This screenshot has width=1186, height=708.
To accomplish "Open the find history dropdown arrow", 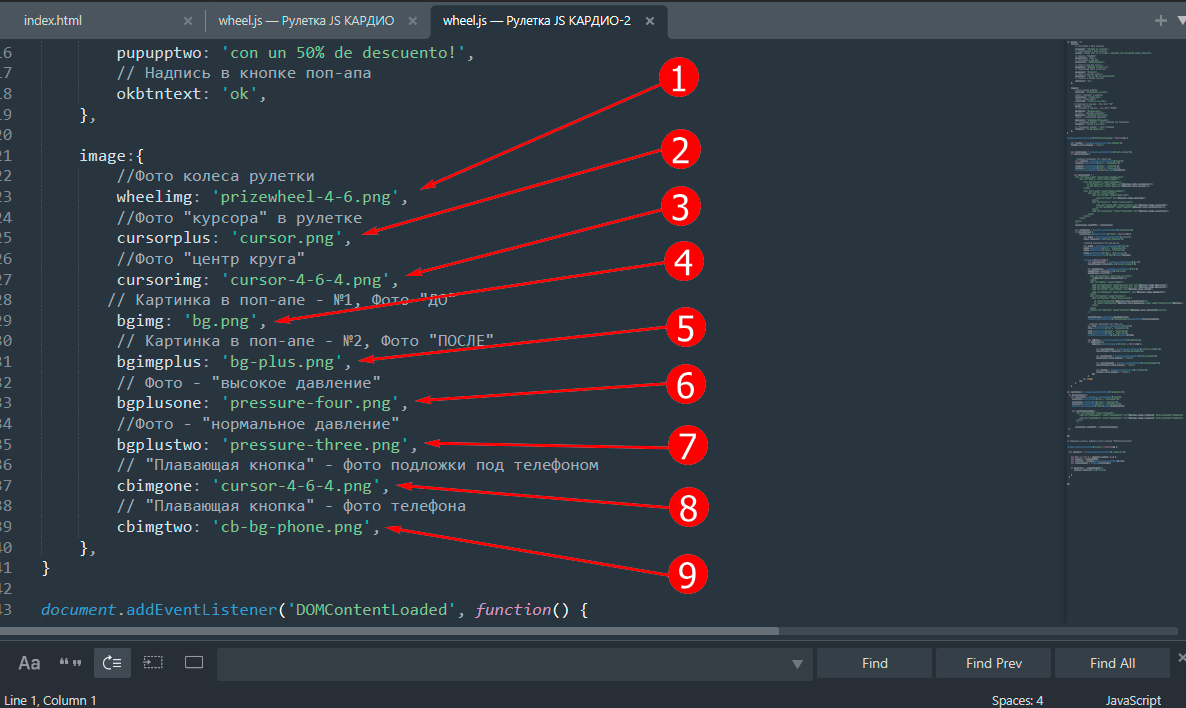I will point(797,664).
